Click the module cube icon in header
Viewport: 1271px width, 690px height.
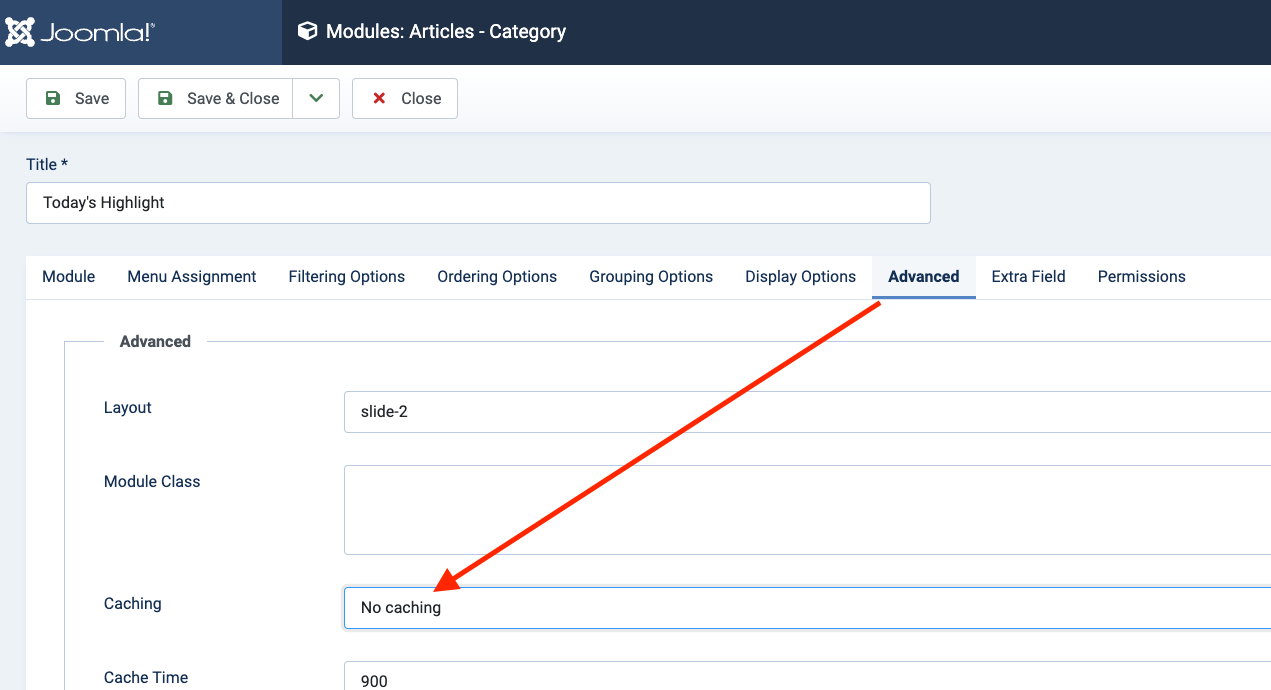click(307, 32)
